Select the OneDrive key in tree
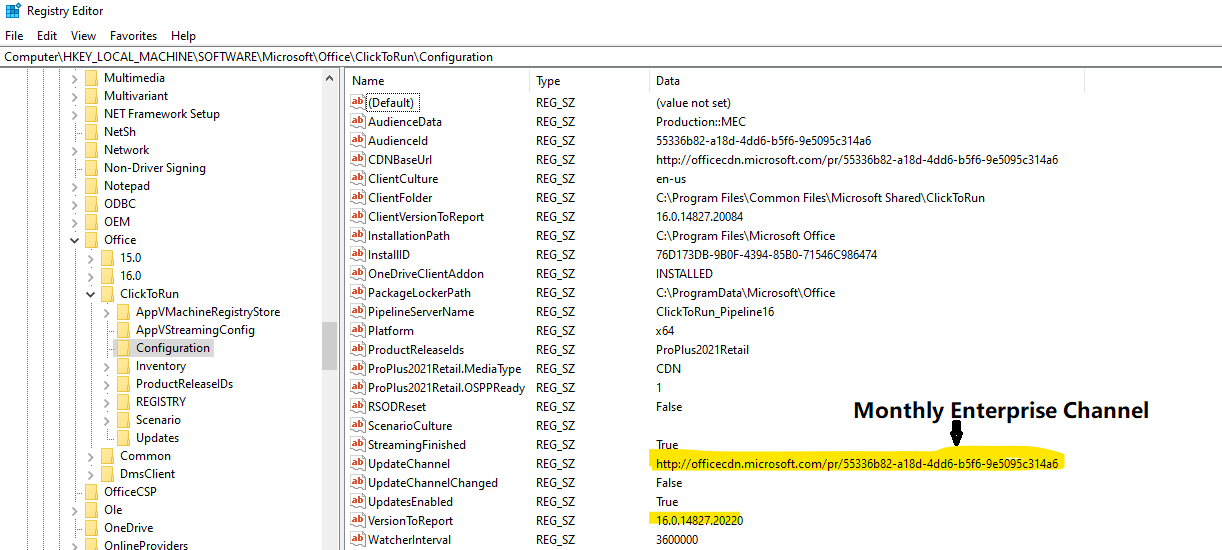The height and width of the screenshot is (550, 1222). 130,527
